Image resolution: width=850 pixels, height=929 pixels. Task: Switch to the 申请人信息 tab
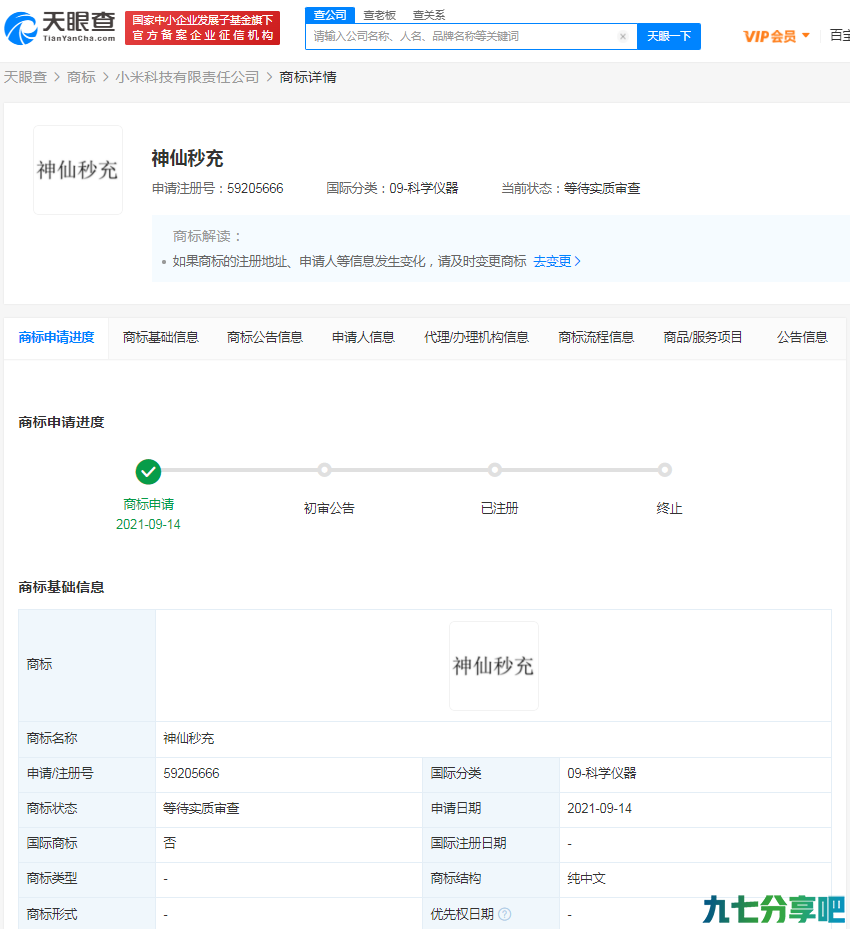click(x=363, y=338)
